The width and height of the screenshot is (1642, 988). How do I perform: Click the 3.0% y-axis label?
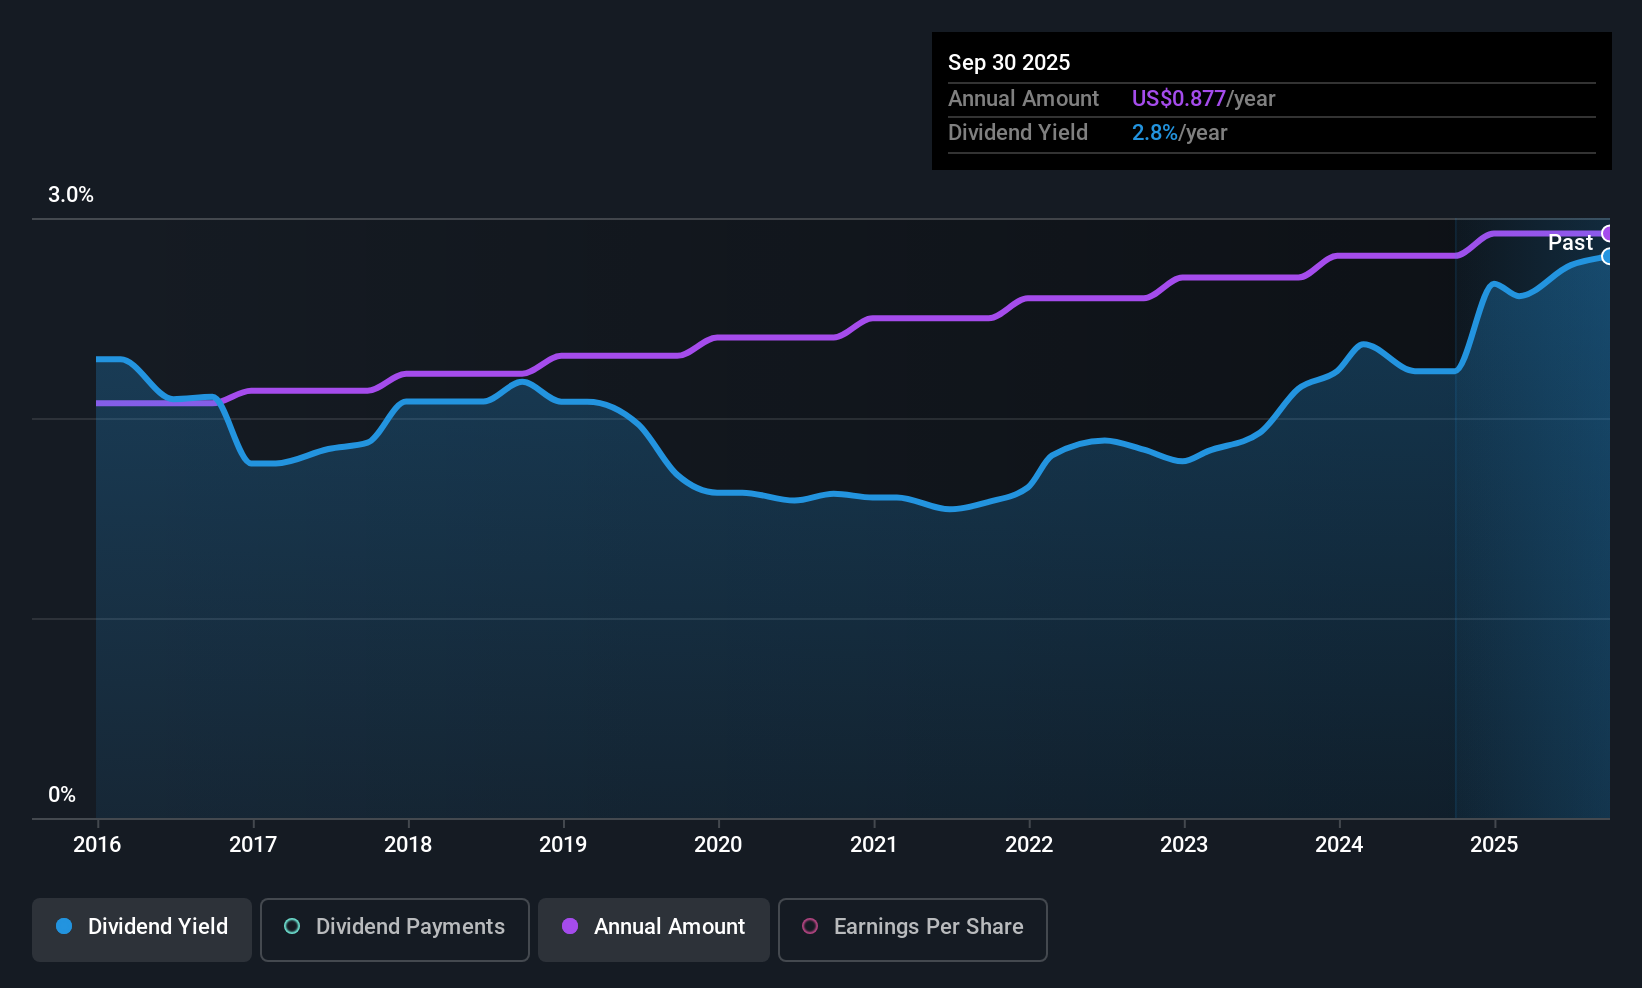click(x=71, y=195)
